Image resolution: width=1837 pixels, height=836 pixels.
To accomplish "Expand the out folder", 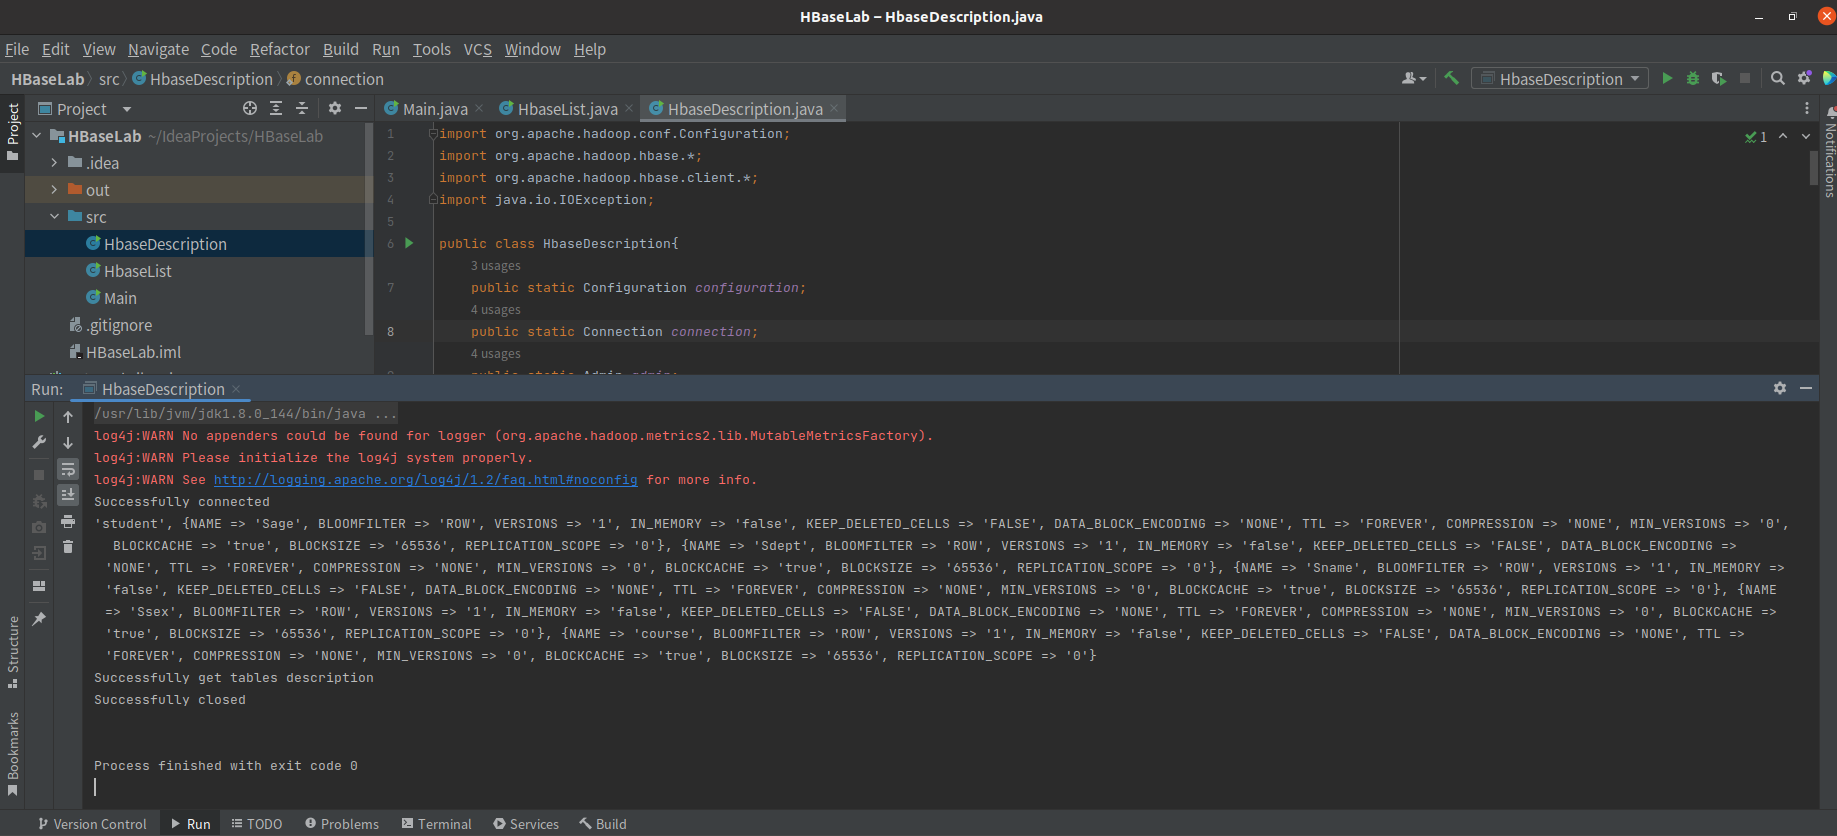I will [54, 189].
